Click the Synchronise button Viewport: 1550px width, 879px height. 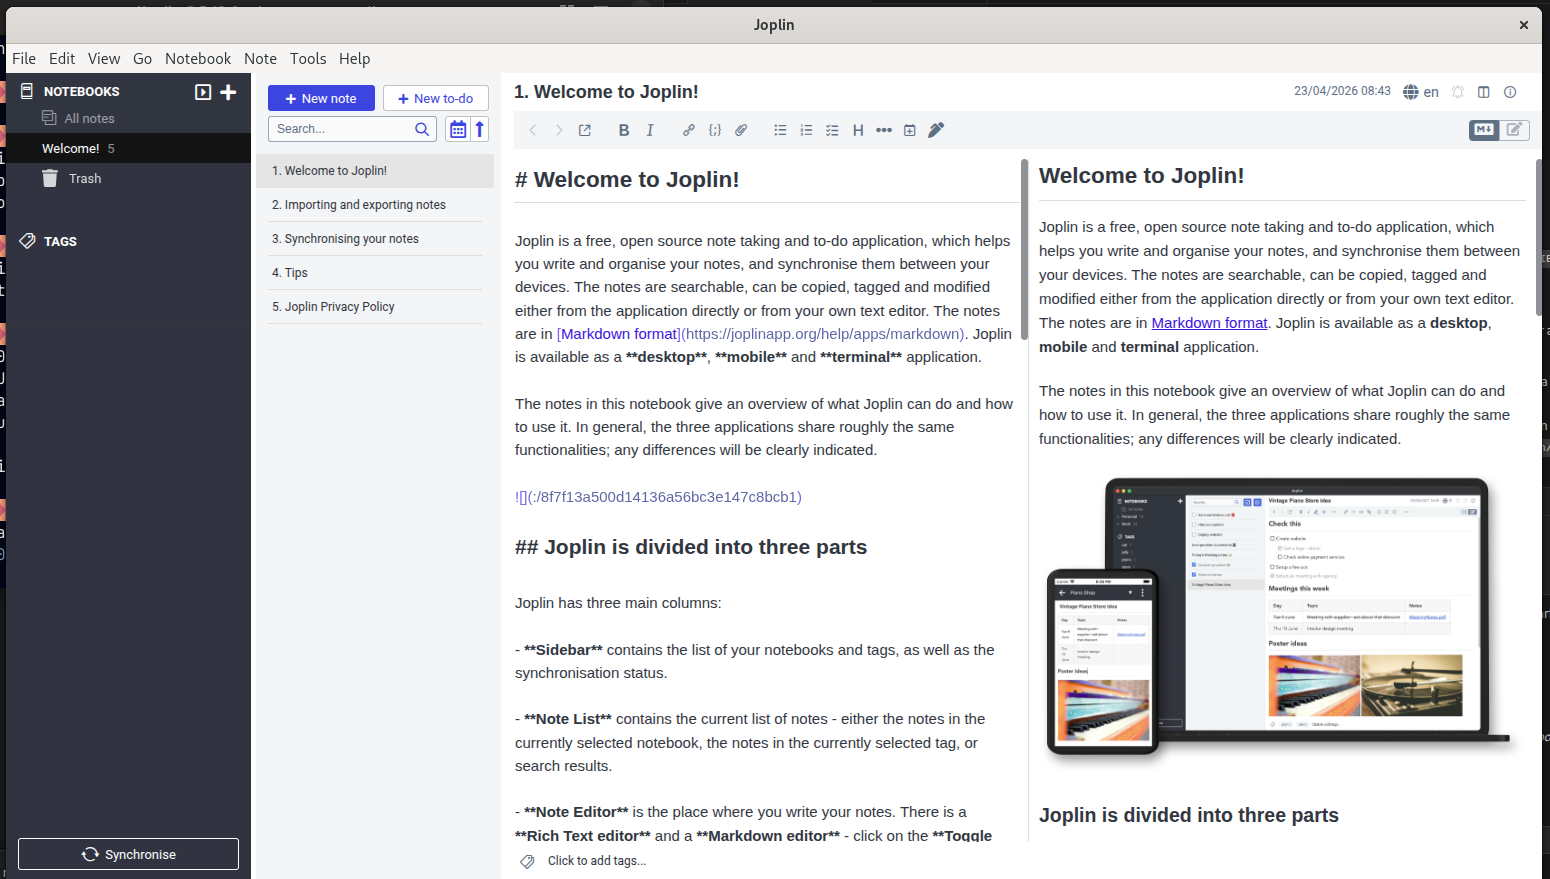128,854
